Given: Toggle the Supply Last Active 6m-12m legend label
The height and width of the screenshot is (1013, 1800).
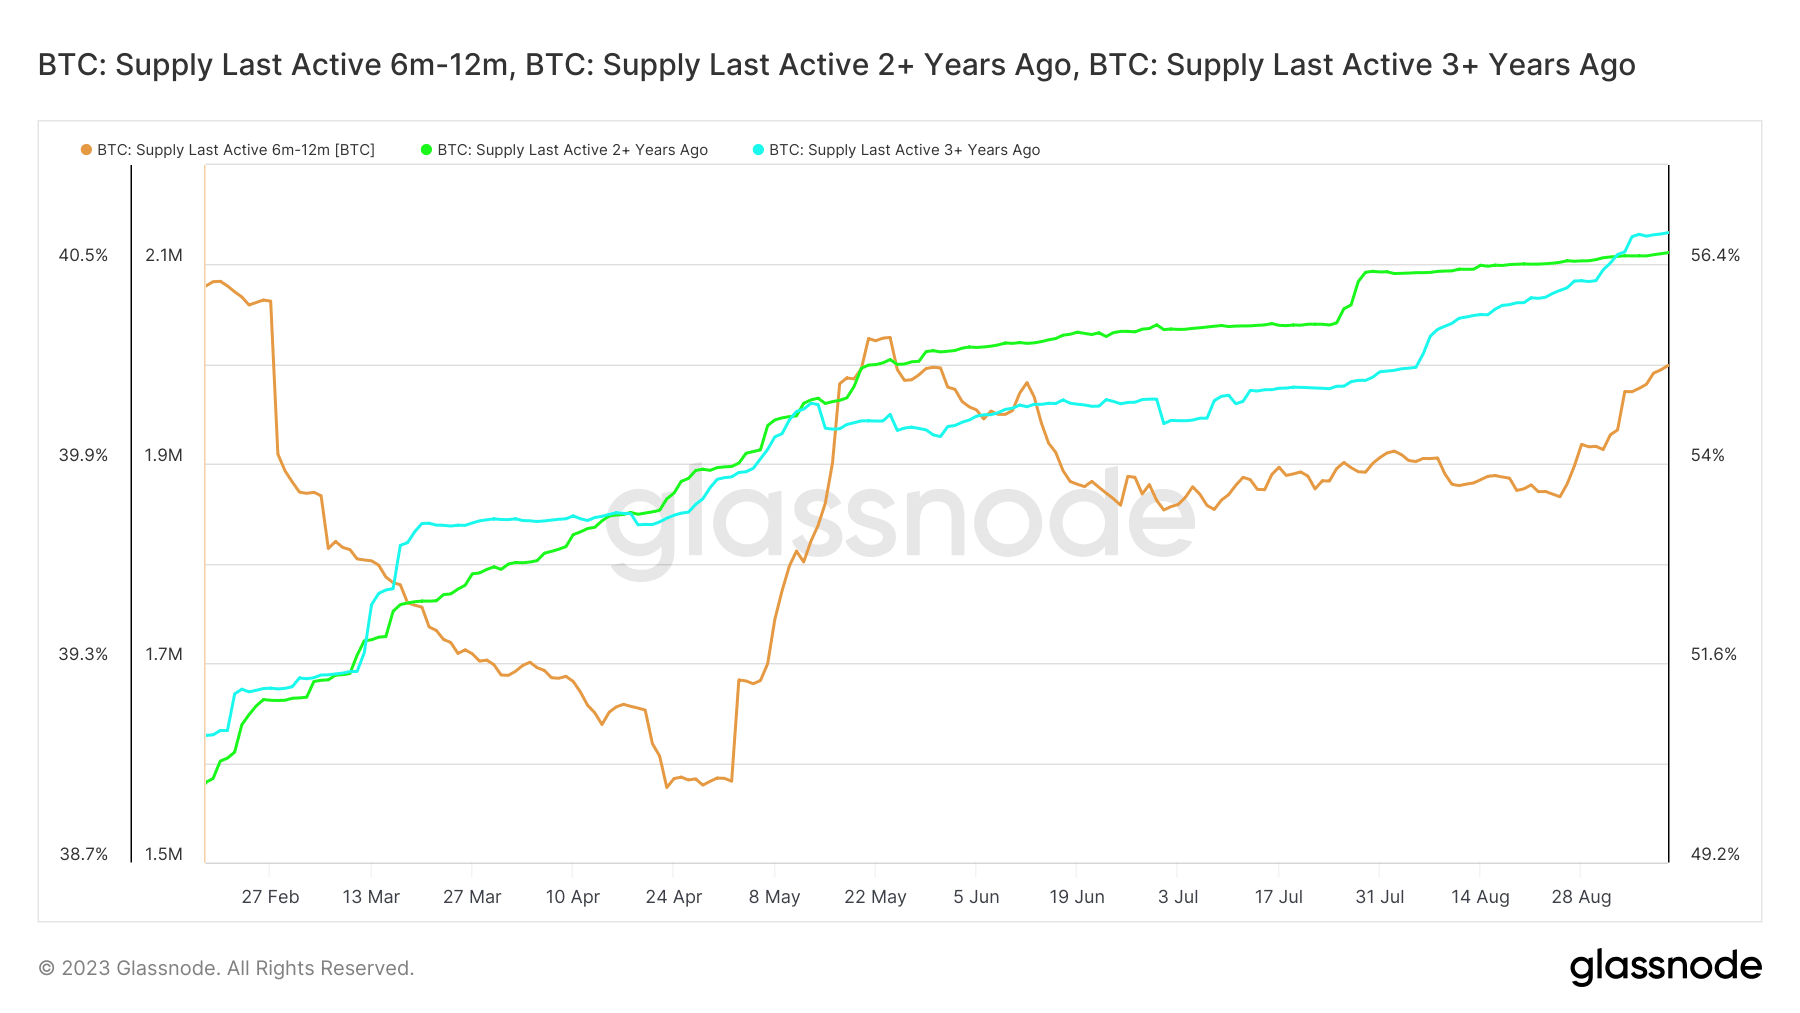Looking at the screenshot, I should (236, 150).
